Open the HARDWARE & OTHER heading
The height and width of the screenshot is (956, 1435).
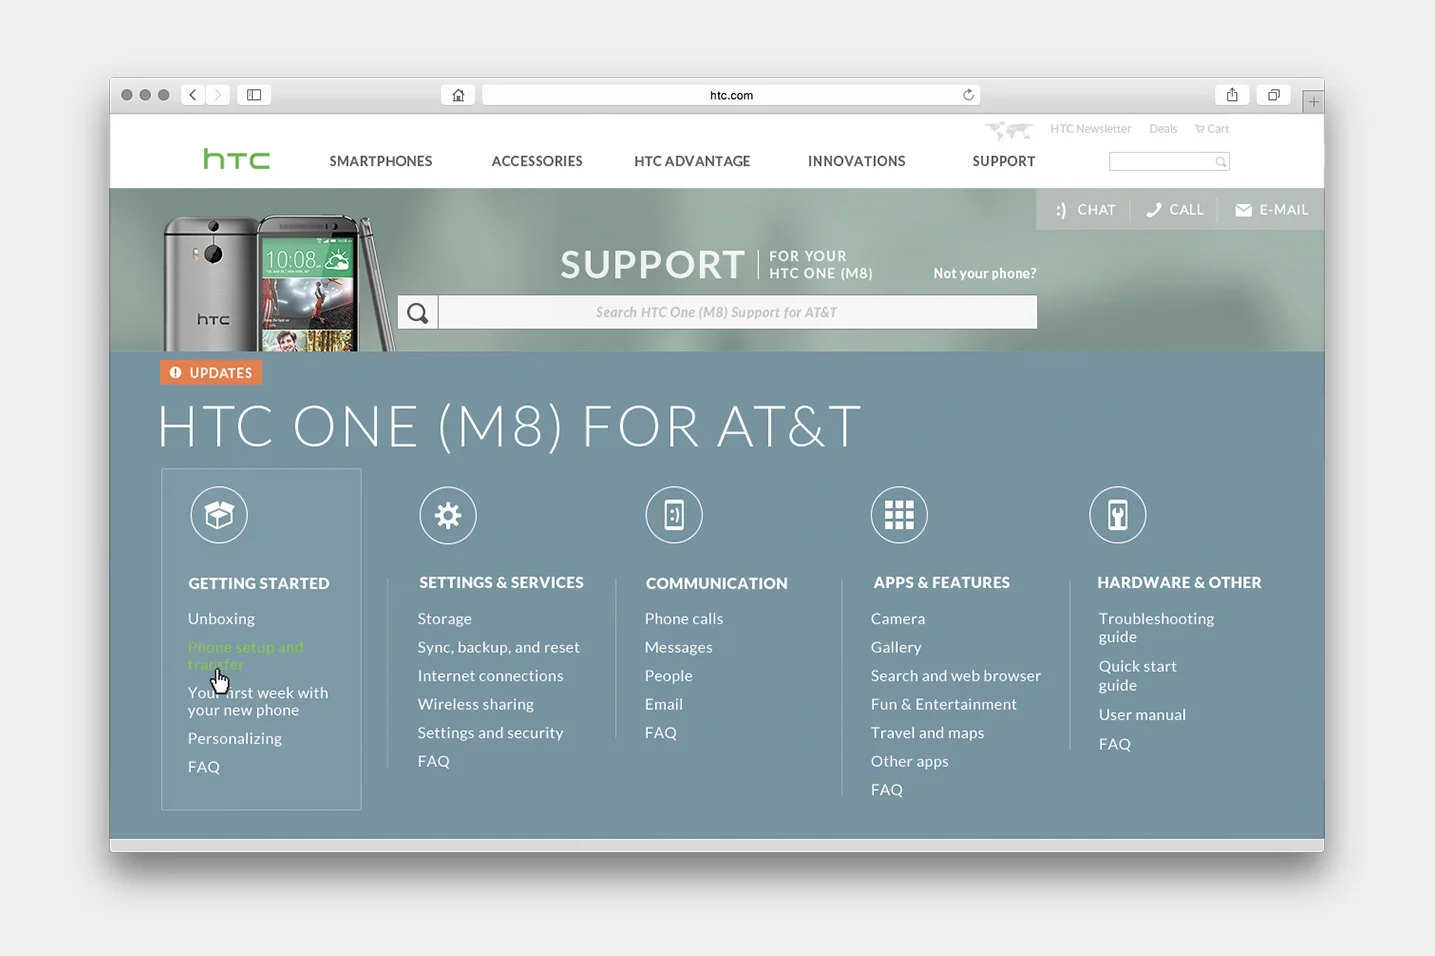[1179, 582]
